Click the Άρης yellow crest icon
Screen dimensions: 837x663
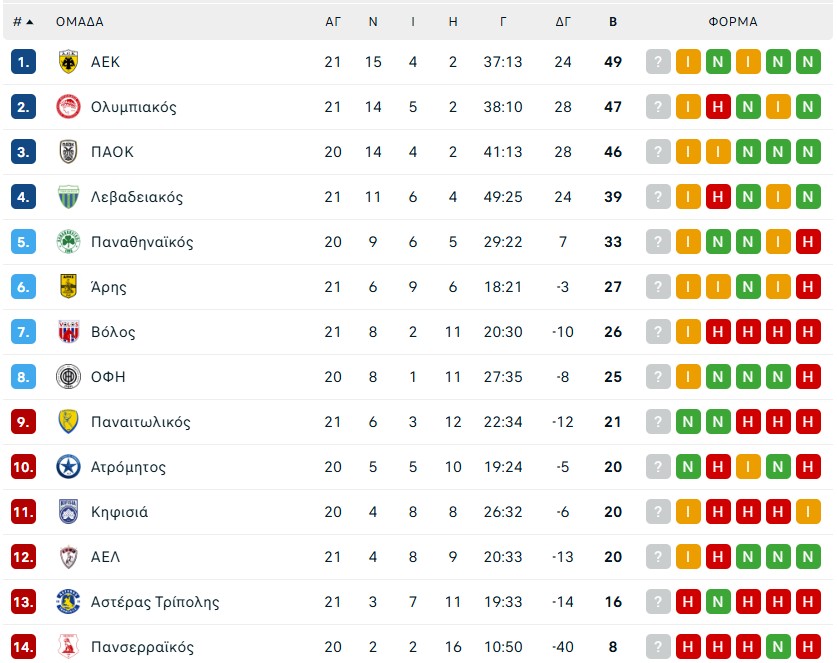coord(68,287)
